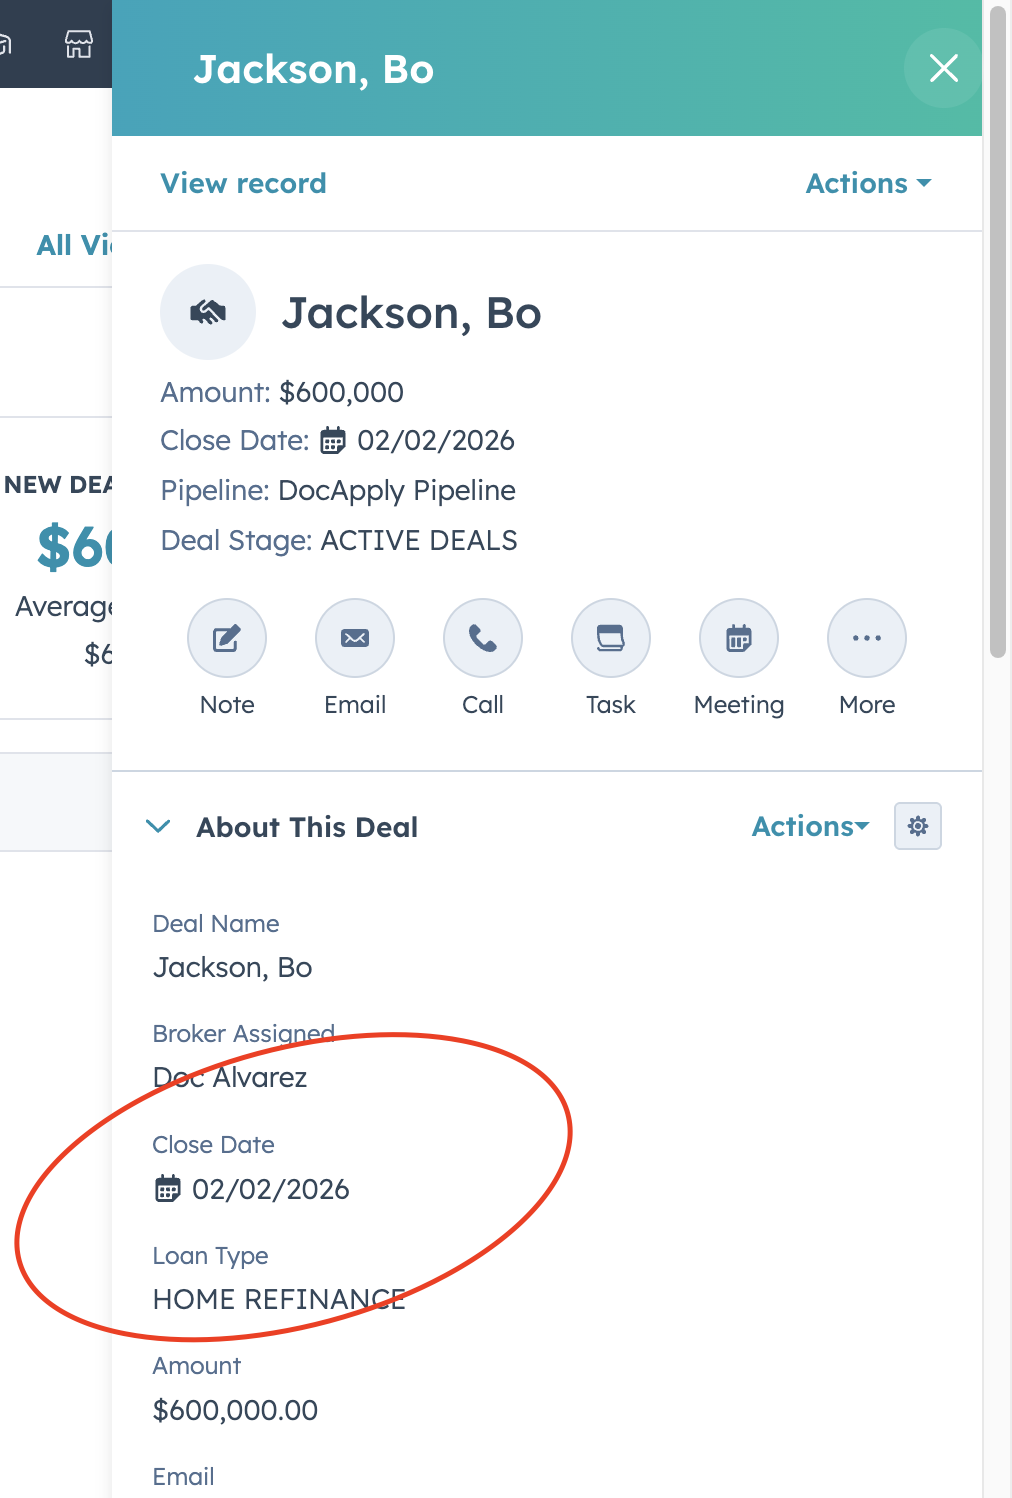Viewport: 1012px width, 1498px height.
Task: Click the marketplace storefront icon
Action: (79, 44)
